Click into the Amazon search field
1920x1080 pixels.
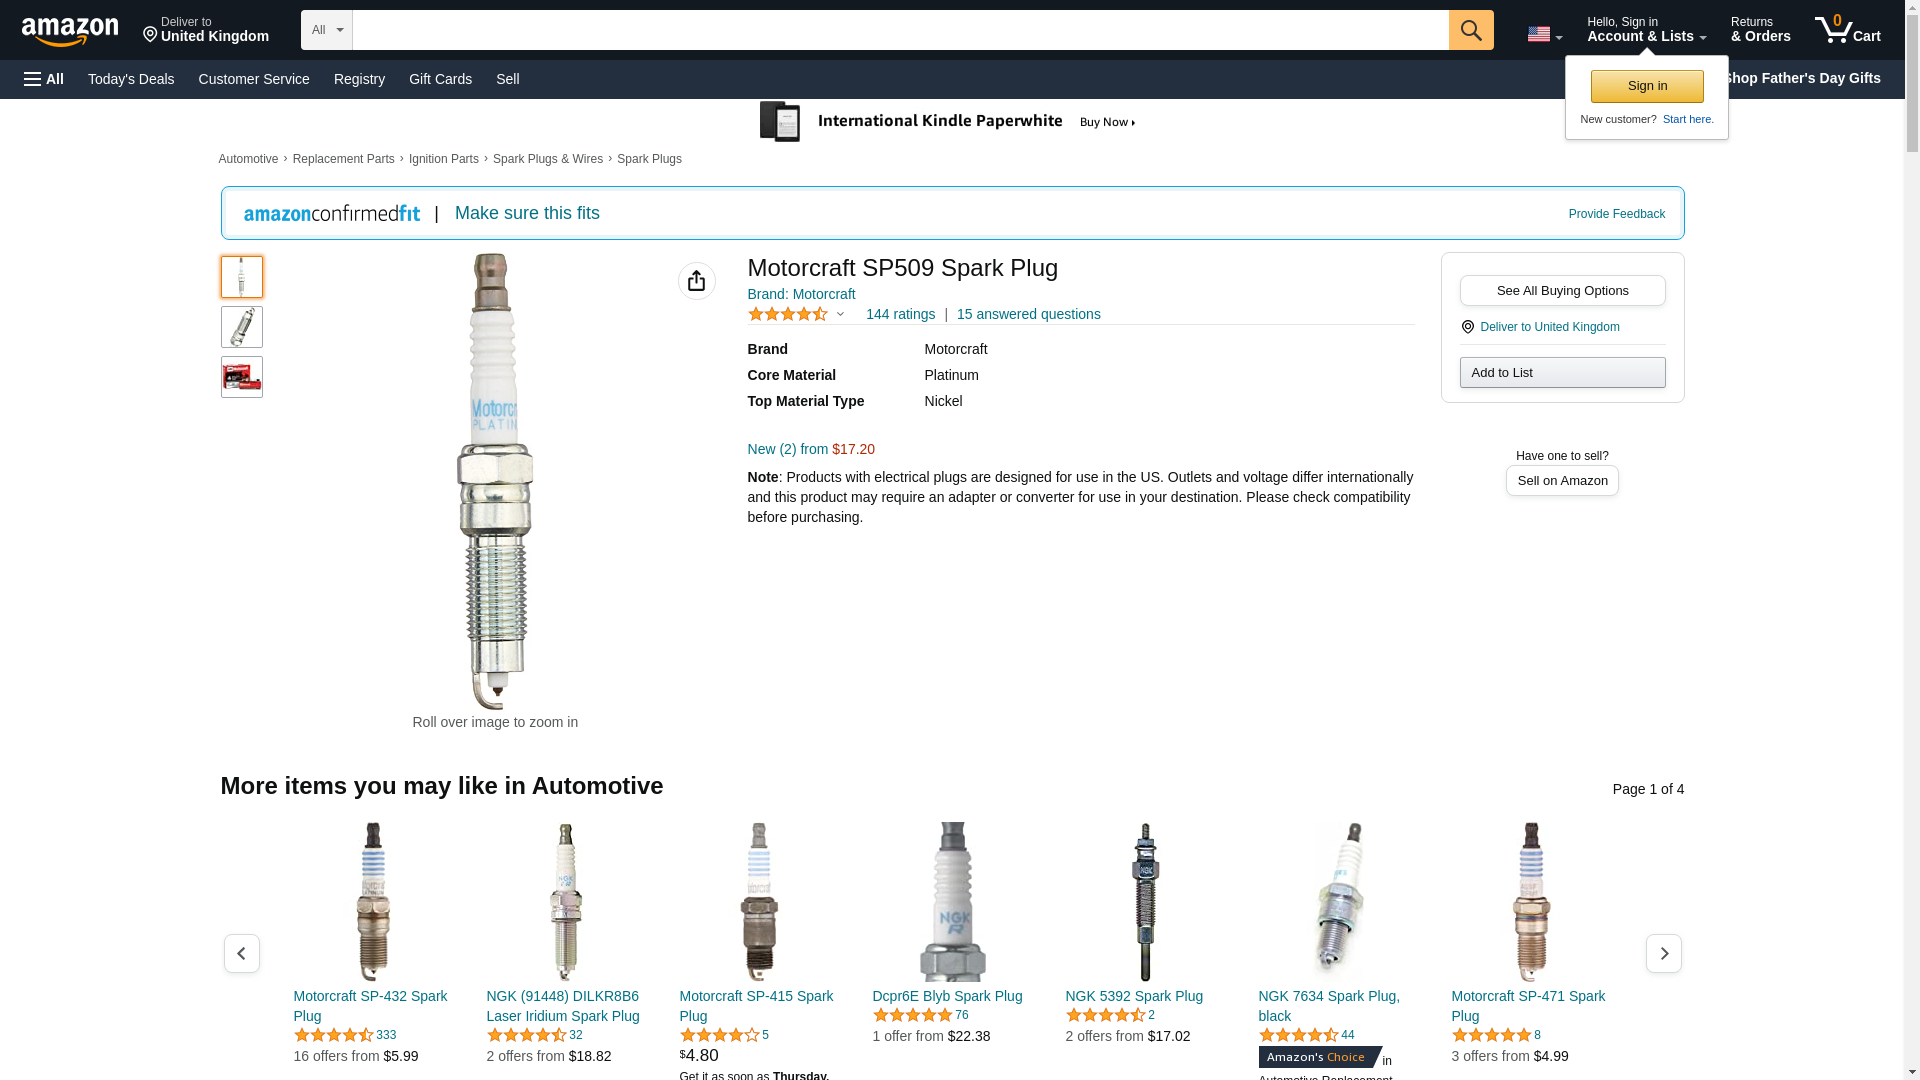click(x=900, y=30)
